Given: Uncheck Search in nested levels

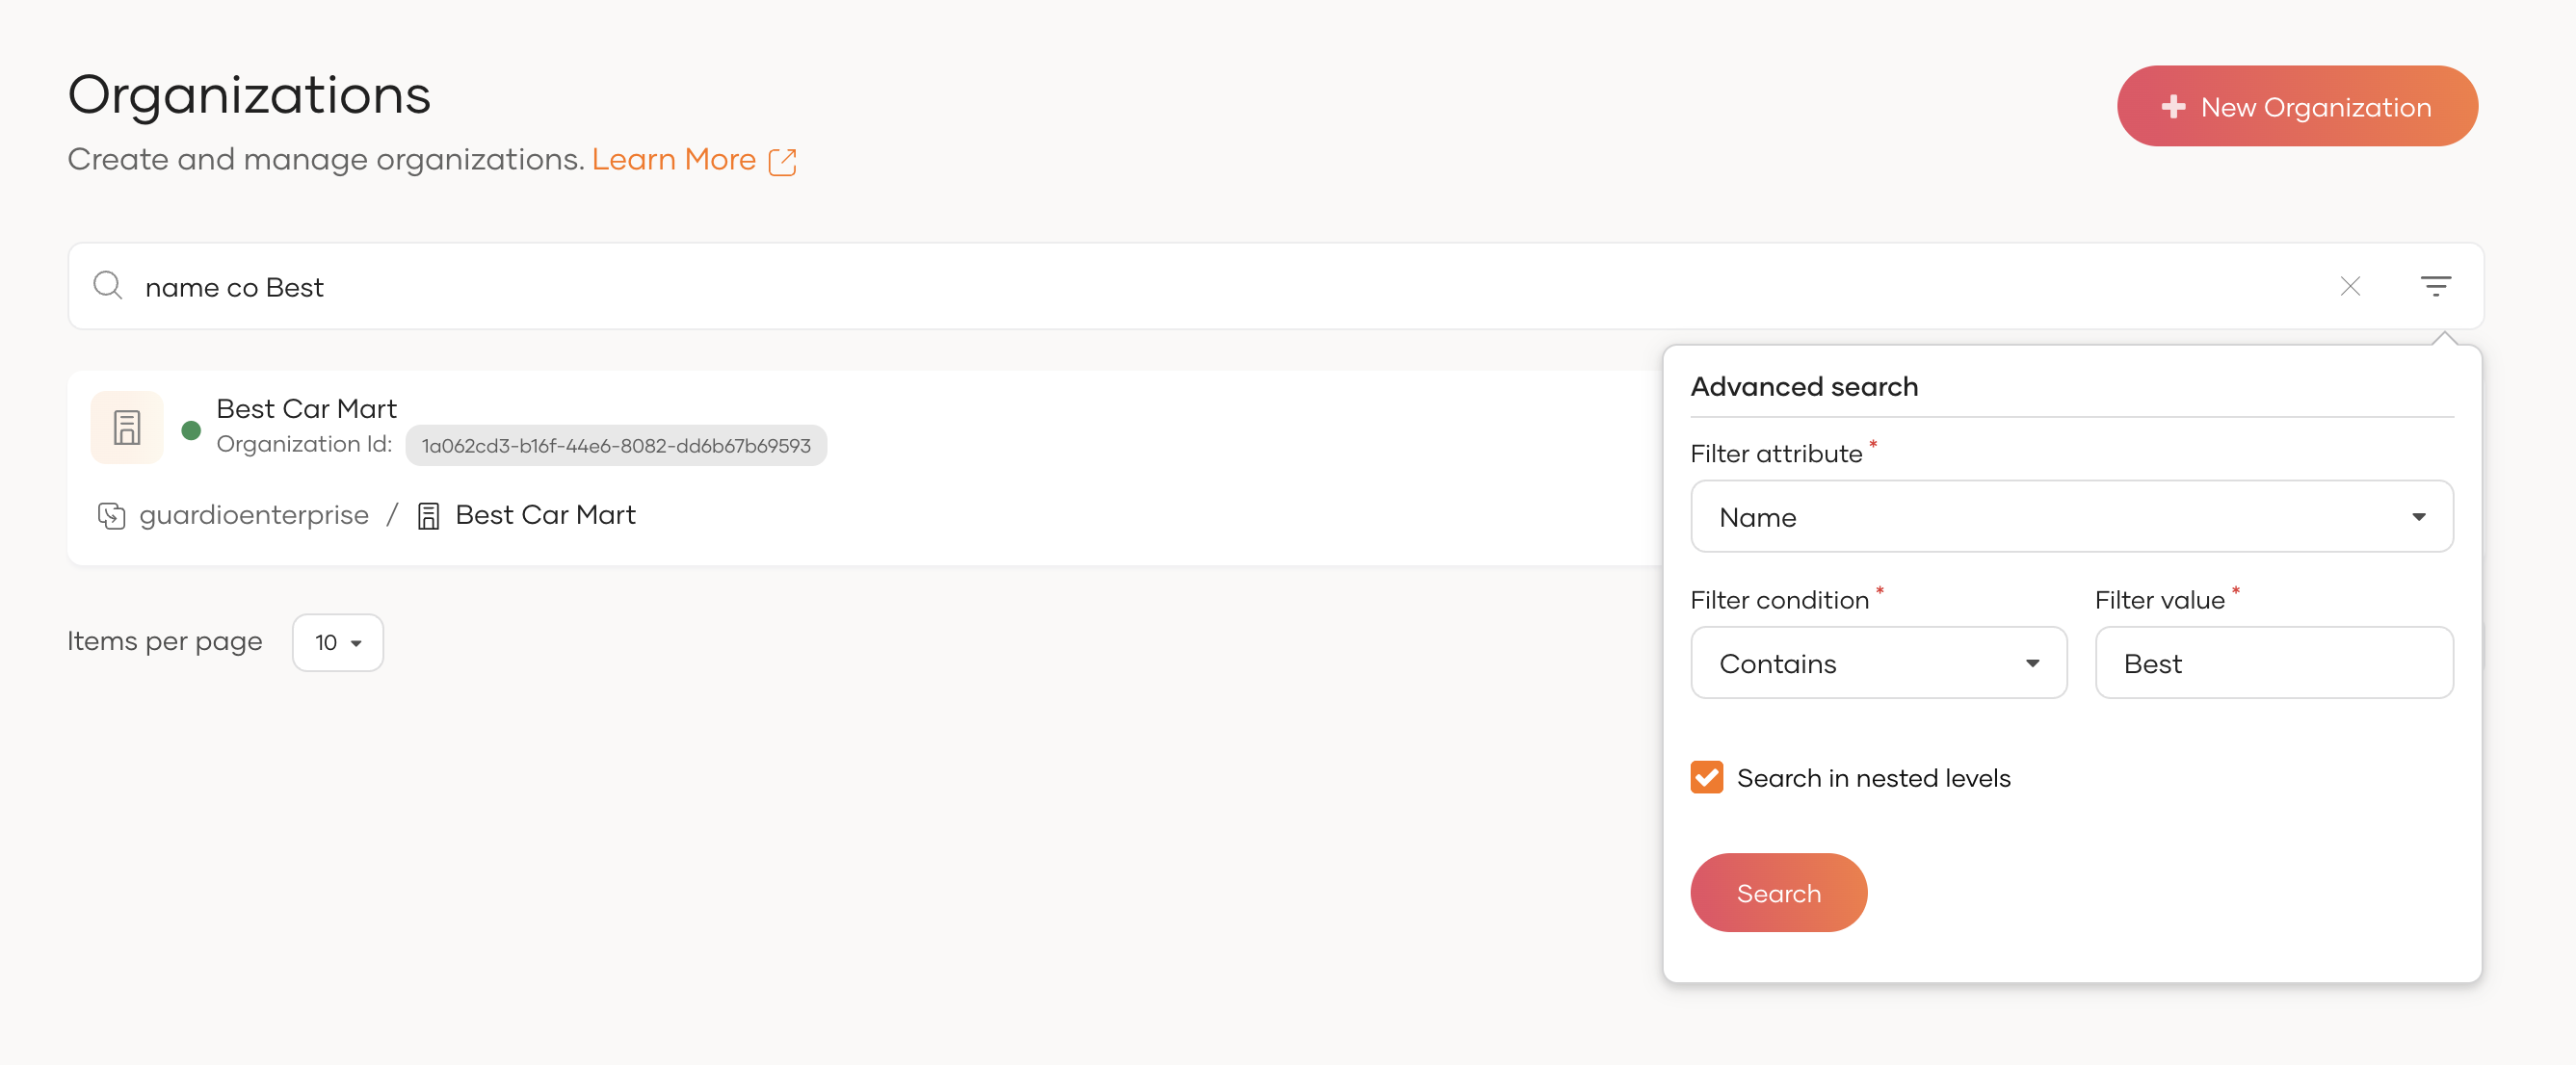Looking at the screenshot, I should pos(1706,777).
